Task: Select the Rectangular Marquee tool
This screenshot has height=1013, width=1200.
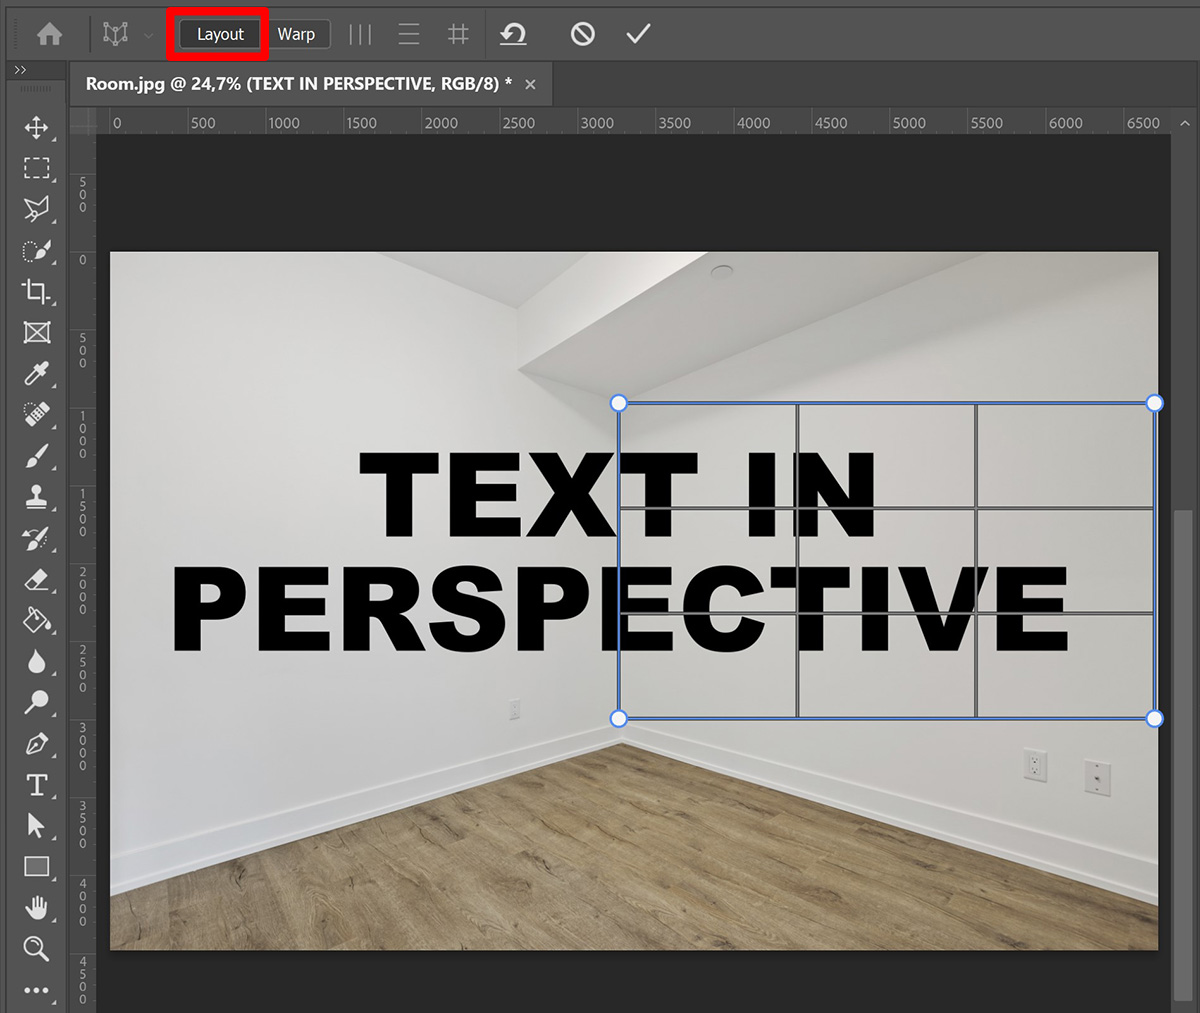Action: click(x=36, y=168)
